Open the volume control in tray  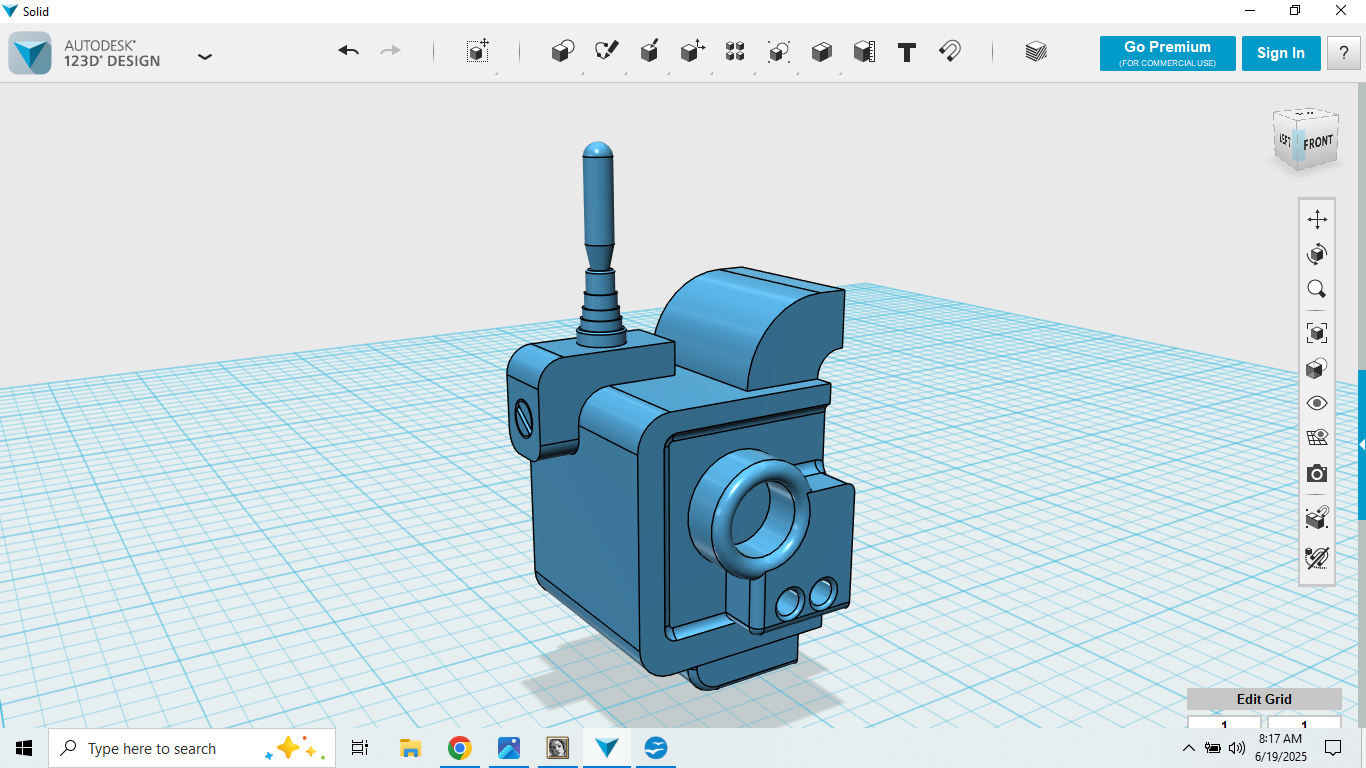point(1237,748)
